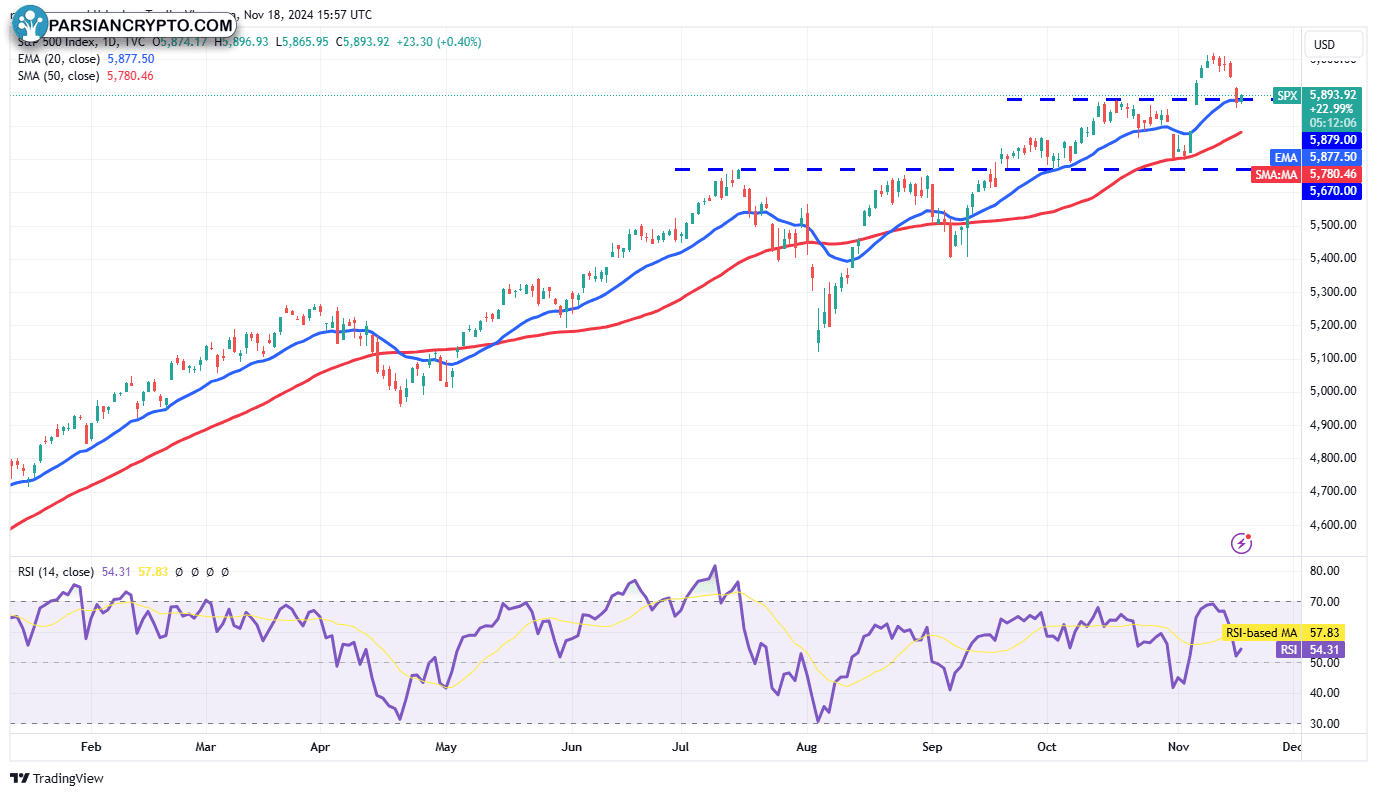Click the red 5,780.46 axis value

(x=1332, y=174)
